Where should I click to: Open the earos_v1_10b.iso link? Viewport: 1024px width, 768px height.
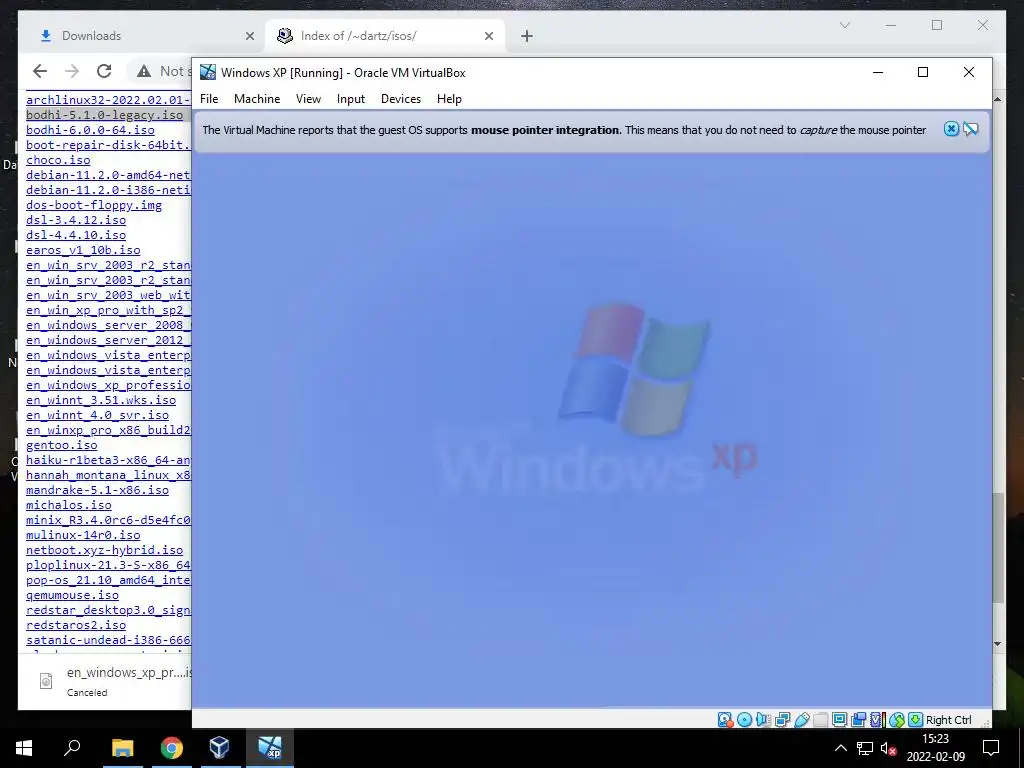click(83, 250)
